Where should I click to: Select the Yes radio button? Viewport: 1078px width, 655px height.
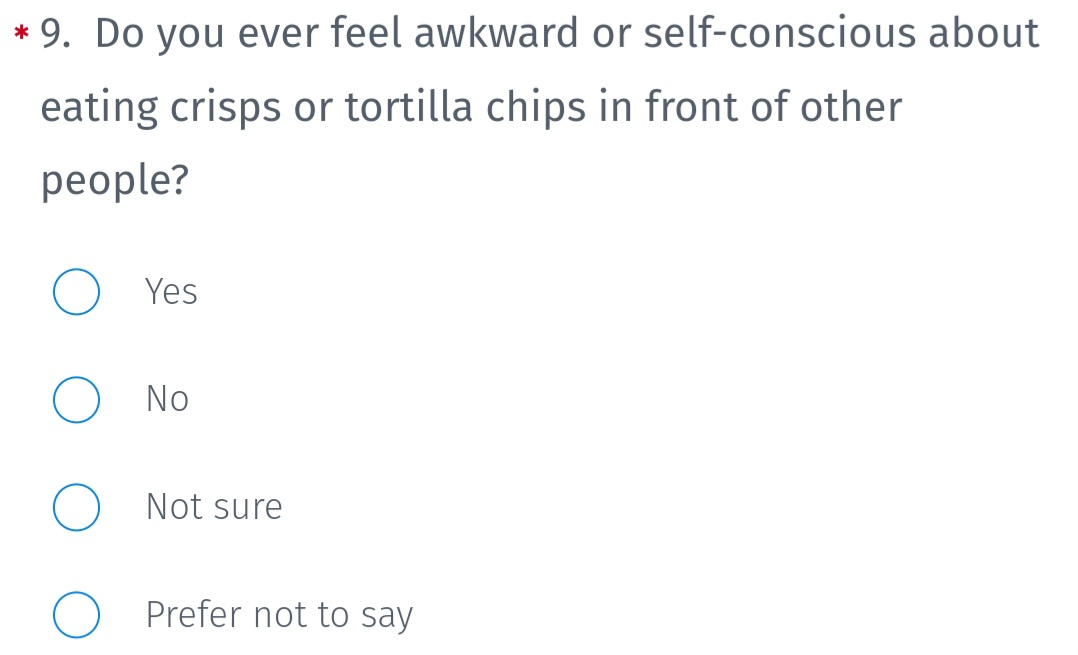point(76,292)
